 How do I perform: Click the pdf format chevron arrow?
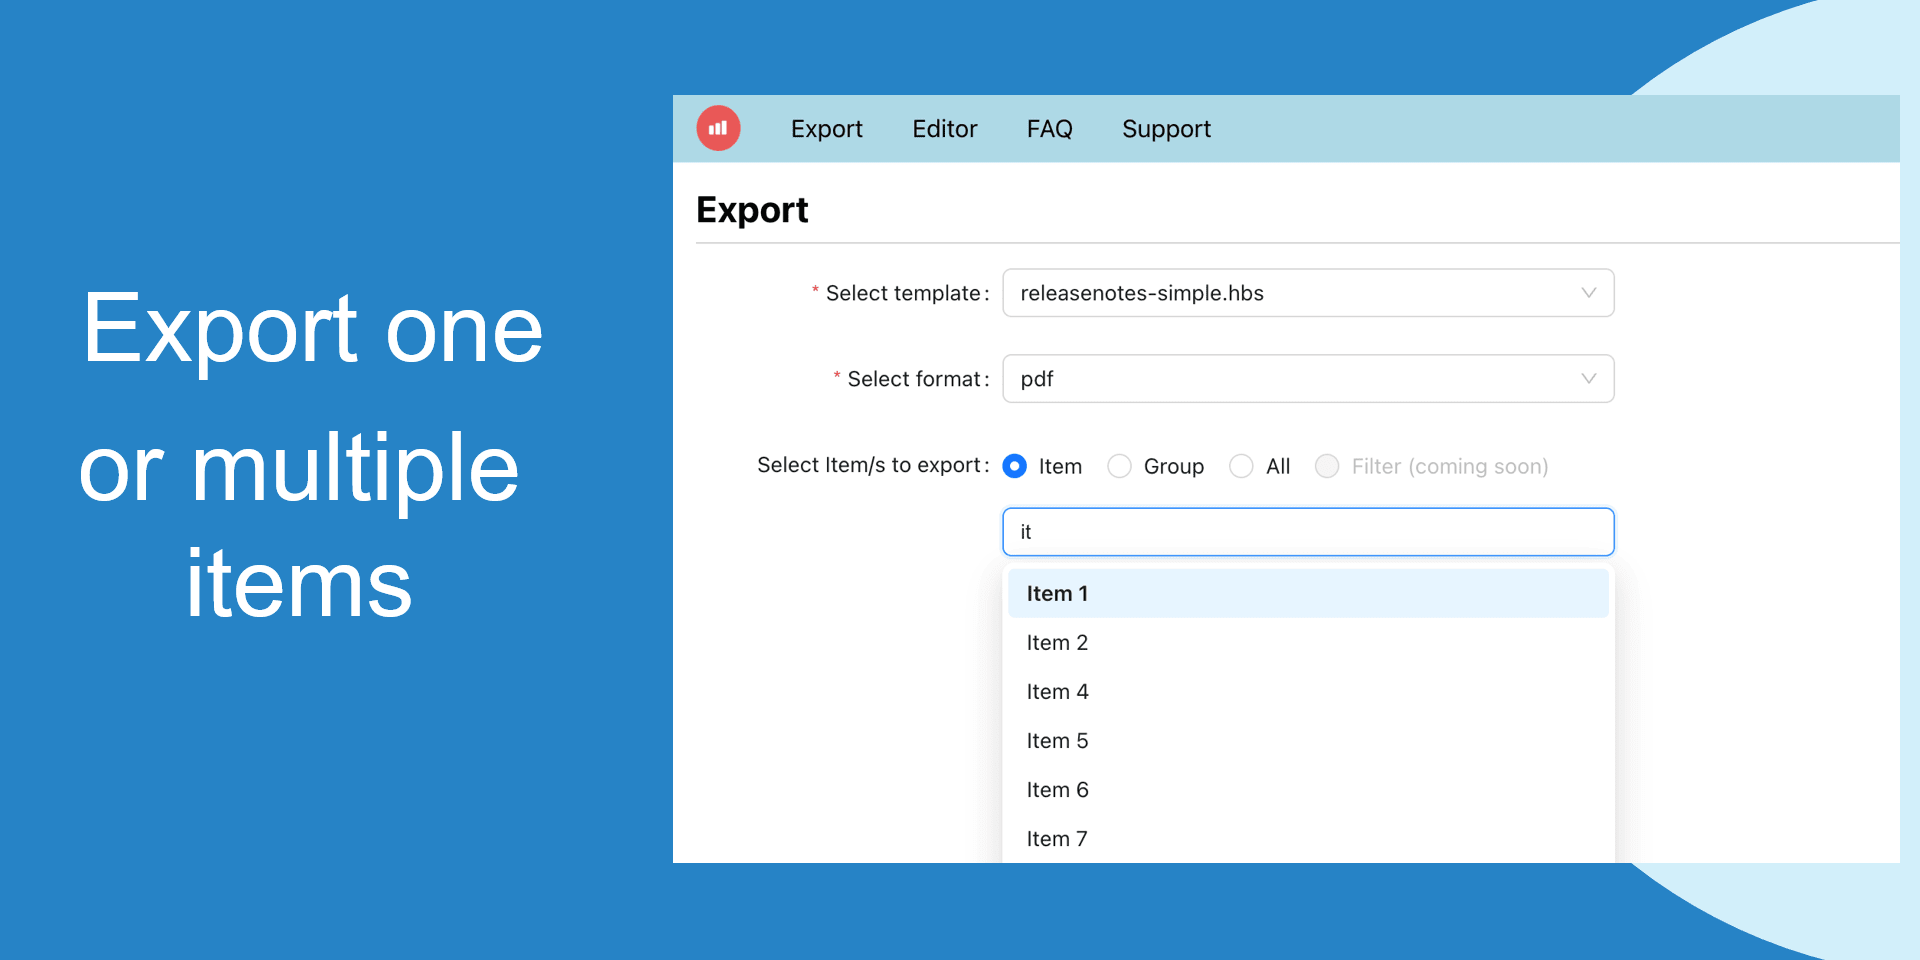tap(1588, 379)
